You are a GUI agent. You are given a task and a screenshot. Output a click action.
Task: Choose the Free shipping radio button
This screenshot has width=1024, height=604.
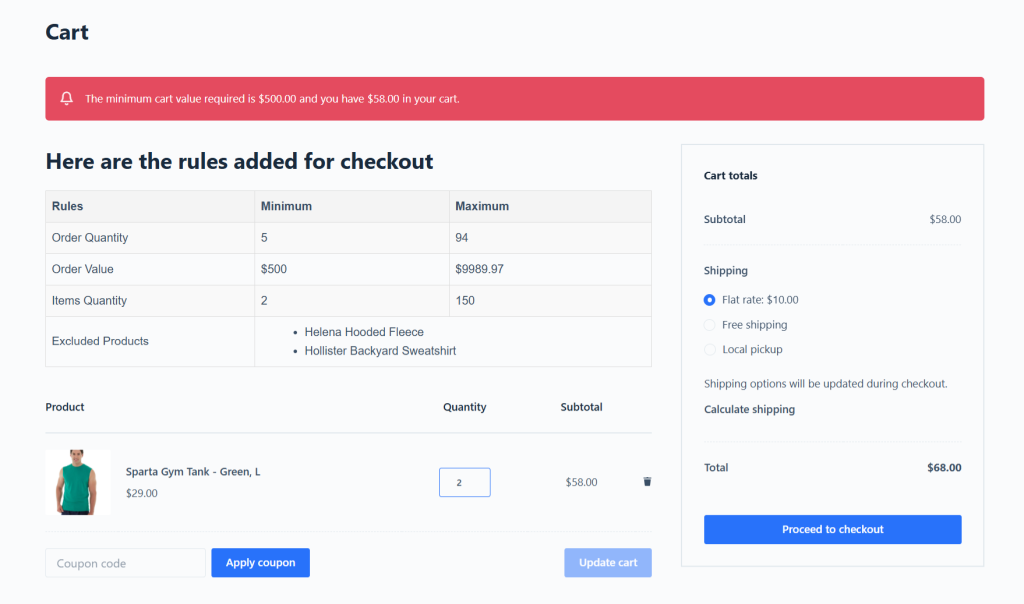click(x=710, y=325)
